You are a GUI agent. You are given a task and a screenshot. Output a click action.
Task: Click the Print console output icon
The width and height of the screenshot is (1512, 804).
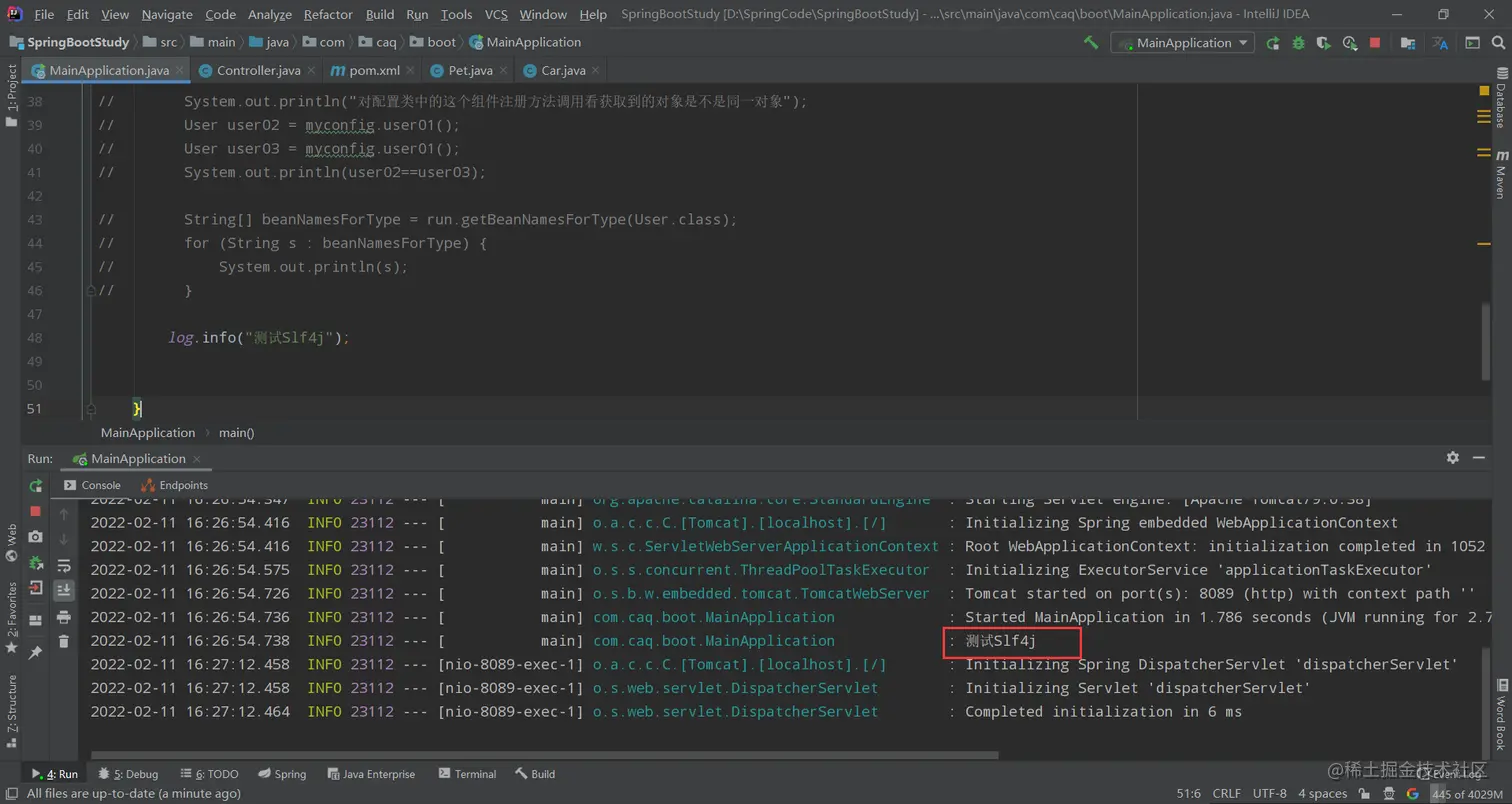point(64,617)
